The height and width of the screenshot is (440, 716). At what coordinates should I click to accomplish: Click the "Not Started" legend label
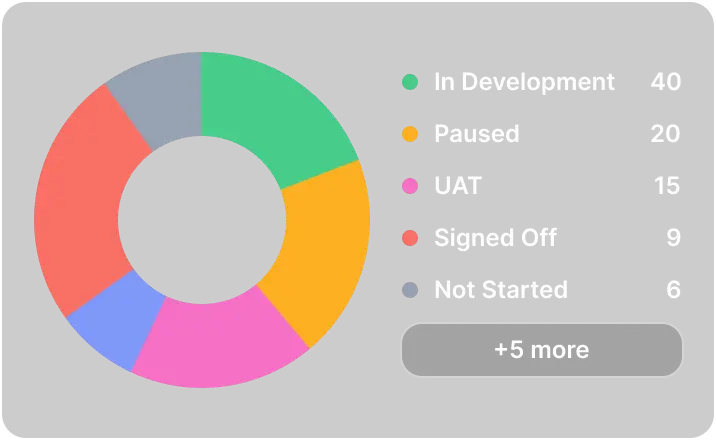tap(500, 290)
